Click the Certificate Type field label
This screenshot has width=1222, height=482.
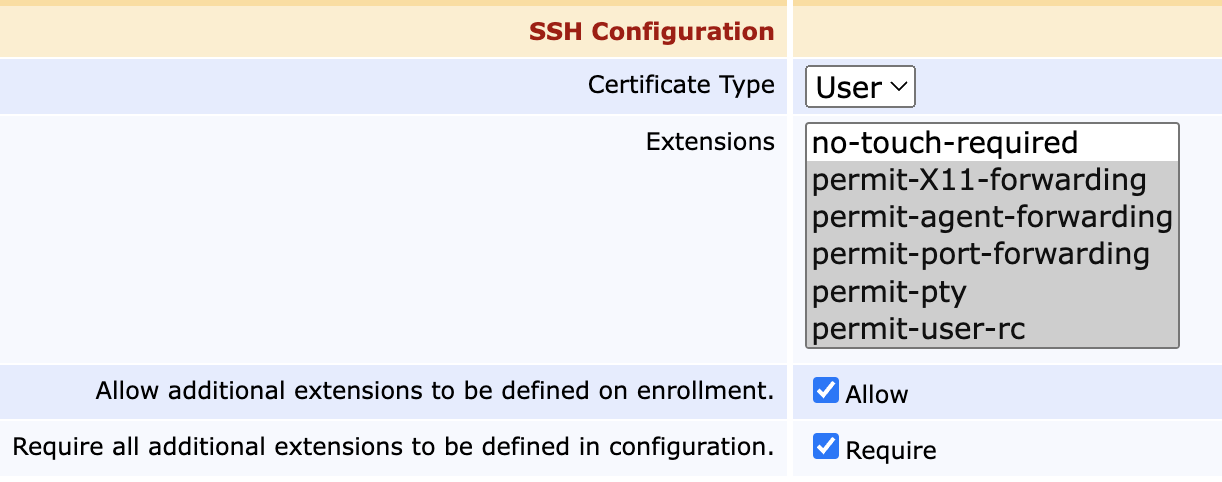pos(681,85)
